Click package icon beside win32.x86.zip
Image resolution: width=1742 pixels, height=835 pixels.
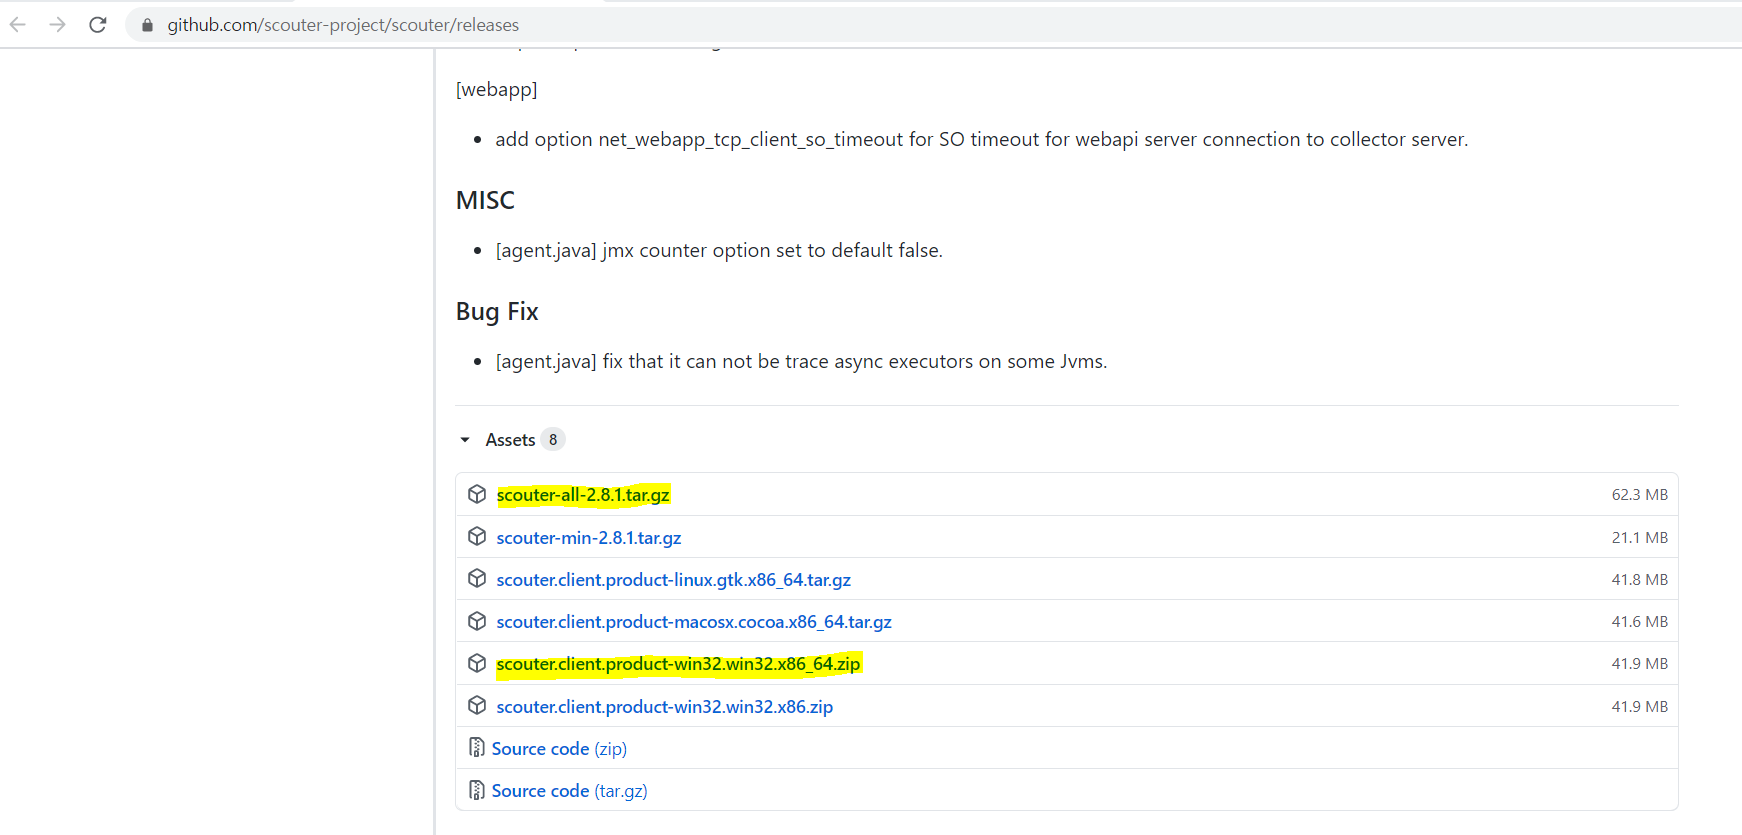tap(477, 706)
